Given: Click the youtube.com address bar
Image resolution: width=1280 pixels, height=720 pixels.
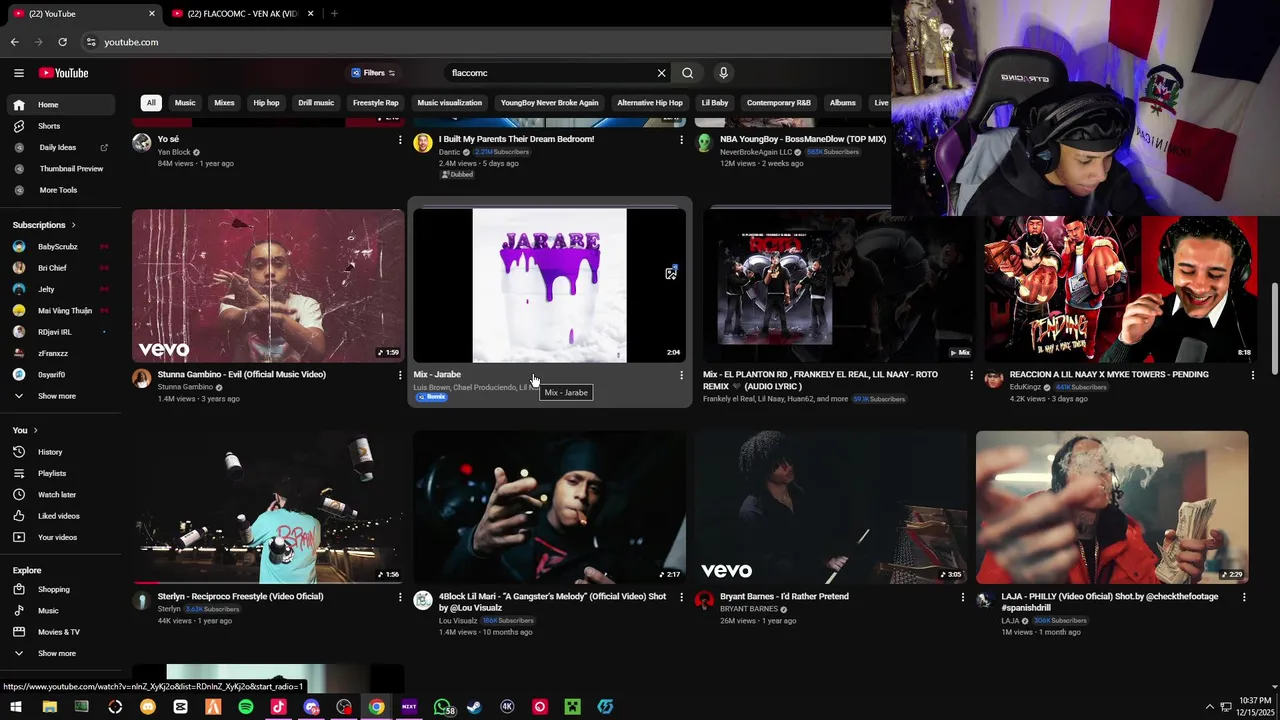Looking at the screenshot, I should click(480, 42).
